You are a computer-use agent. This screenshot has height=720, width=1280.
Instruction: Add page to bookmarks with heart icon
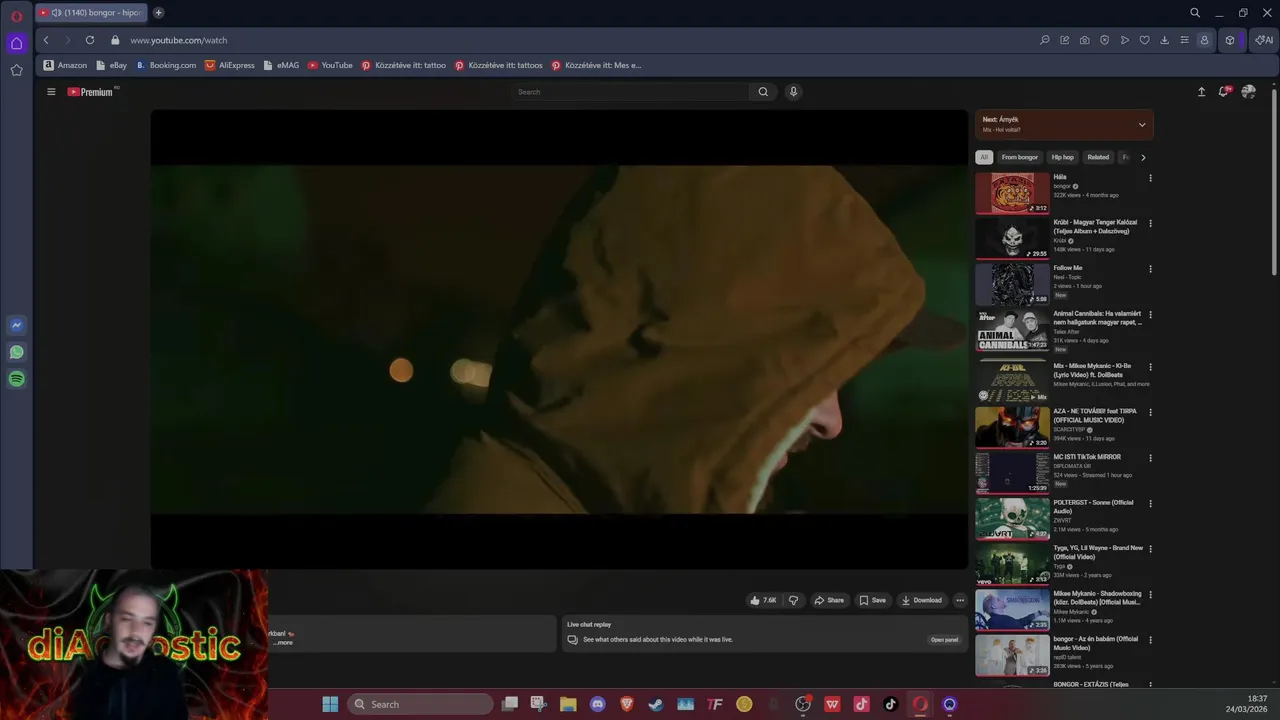pyautogui.click(x=1145, y=40)
